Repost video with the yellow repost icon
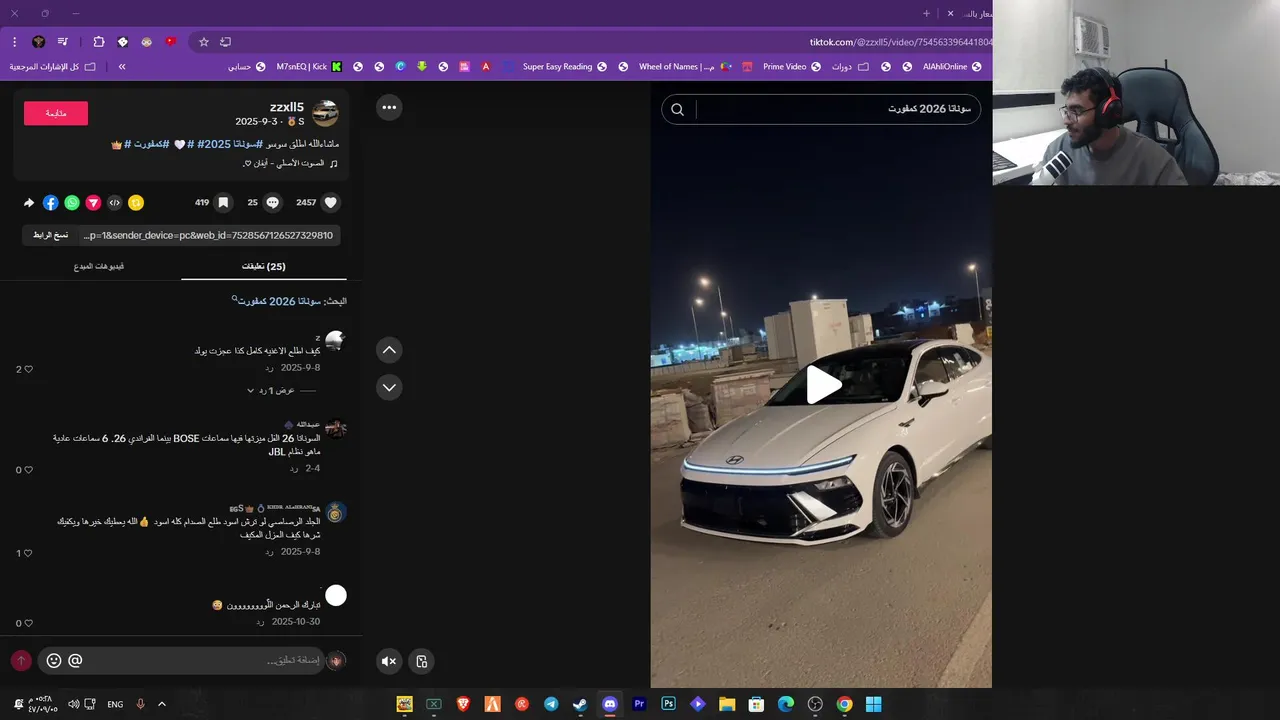 pos(136,203)
